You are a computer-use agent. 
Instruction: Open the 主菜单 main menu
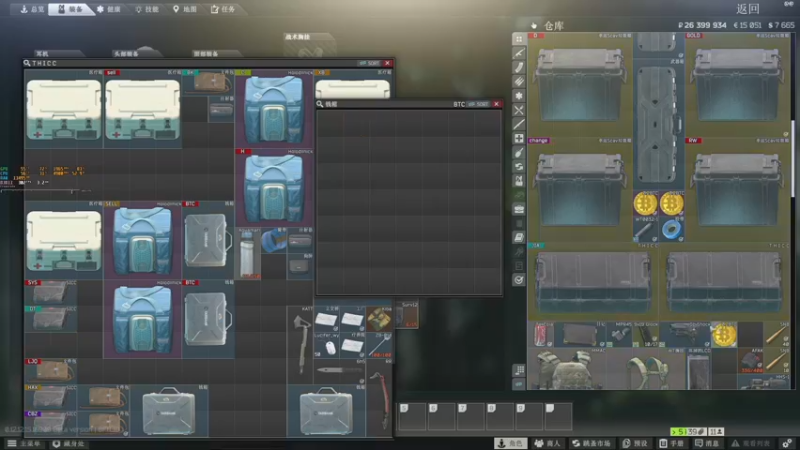(24, 444)
